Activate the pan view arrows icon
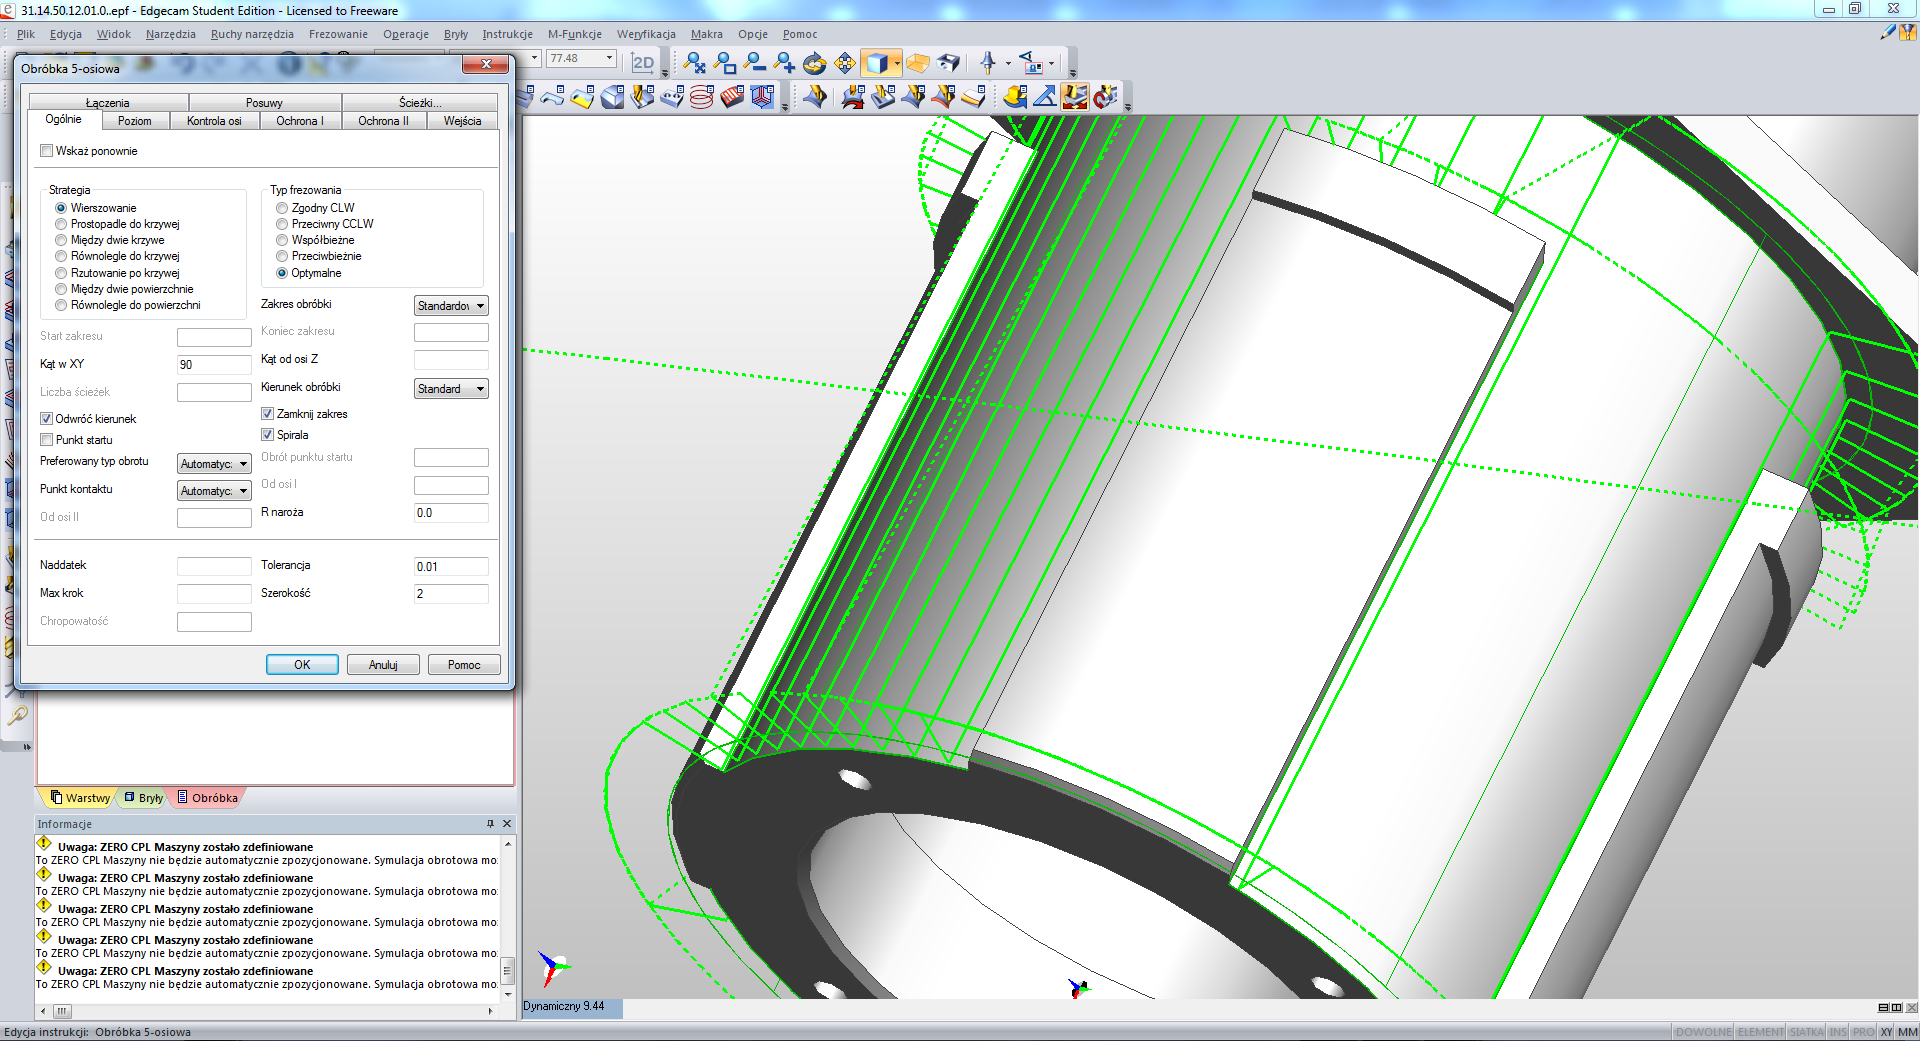This screenshot has height=1041, width=1922. [844, 63]
